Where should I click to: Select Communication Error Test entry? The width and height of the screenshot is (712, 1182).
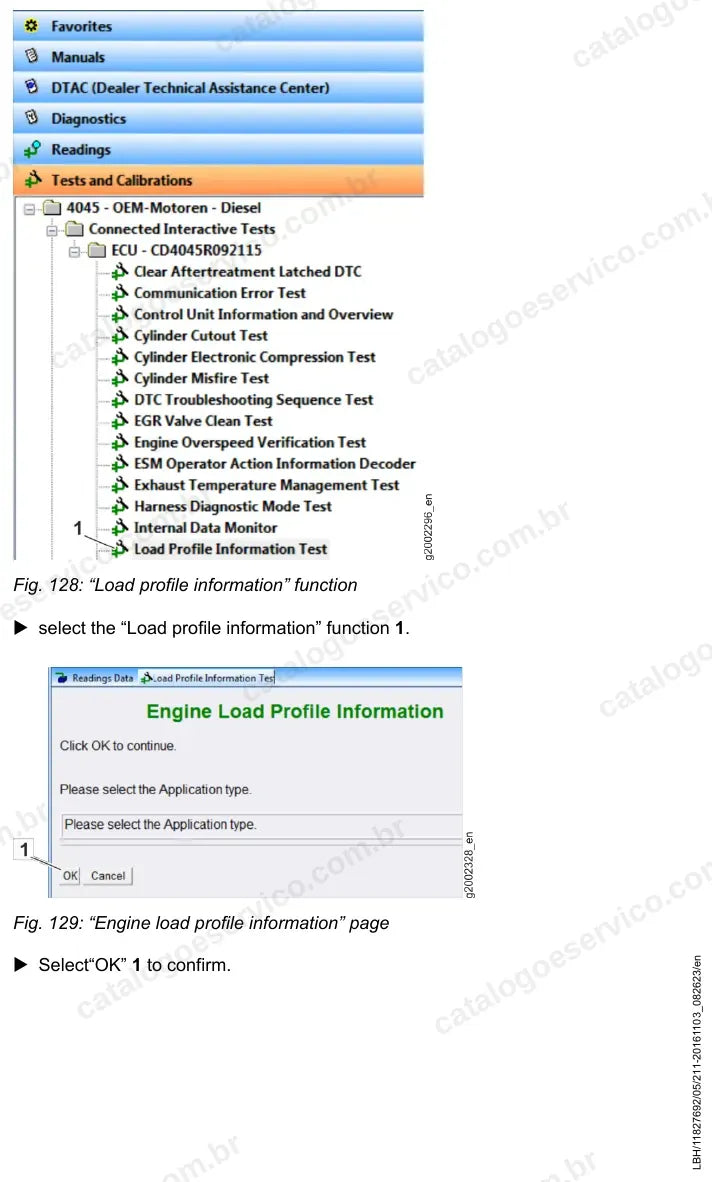tap(219, 293)
